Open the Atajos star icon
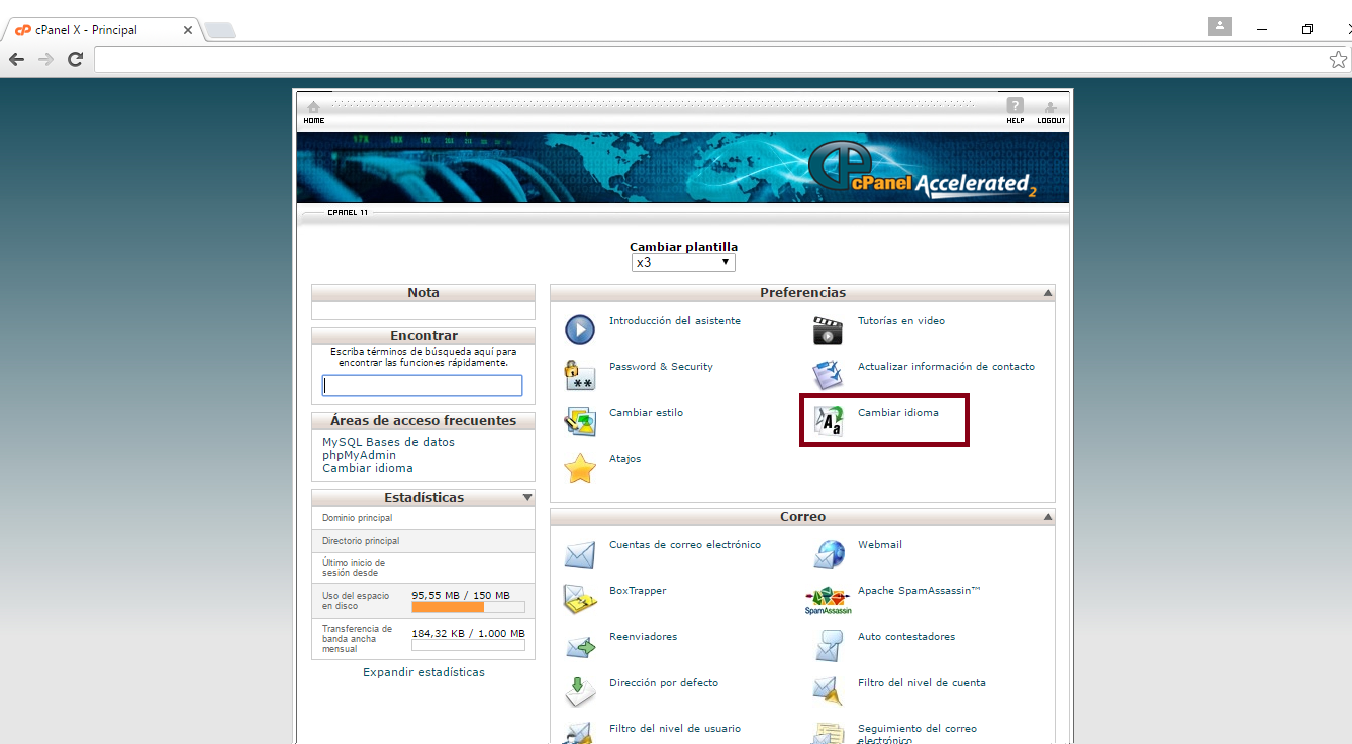Screen dimensions: 1352x744 tap(580, 468)
